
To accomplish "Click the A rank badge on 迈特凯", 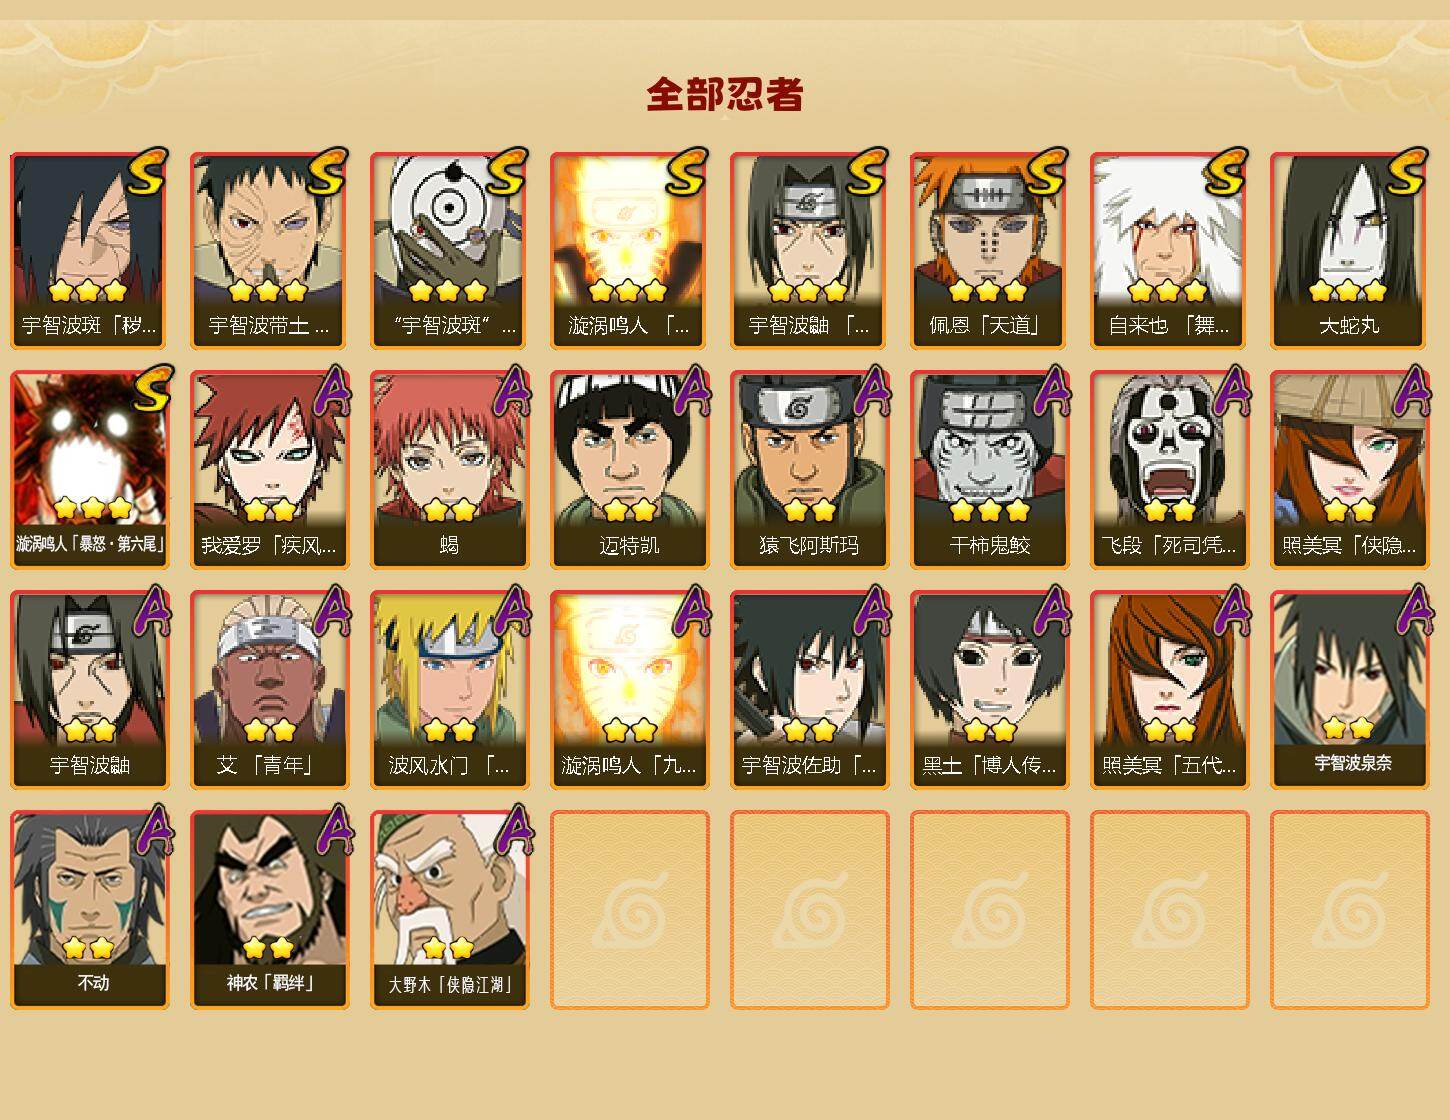I will tap(692, 391).
